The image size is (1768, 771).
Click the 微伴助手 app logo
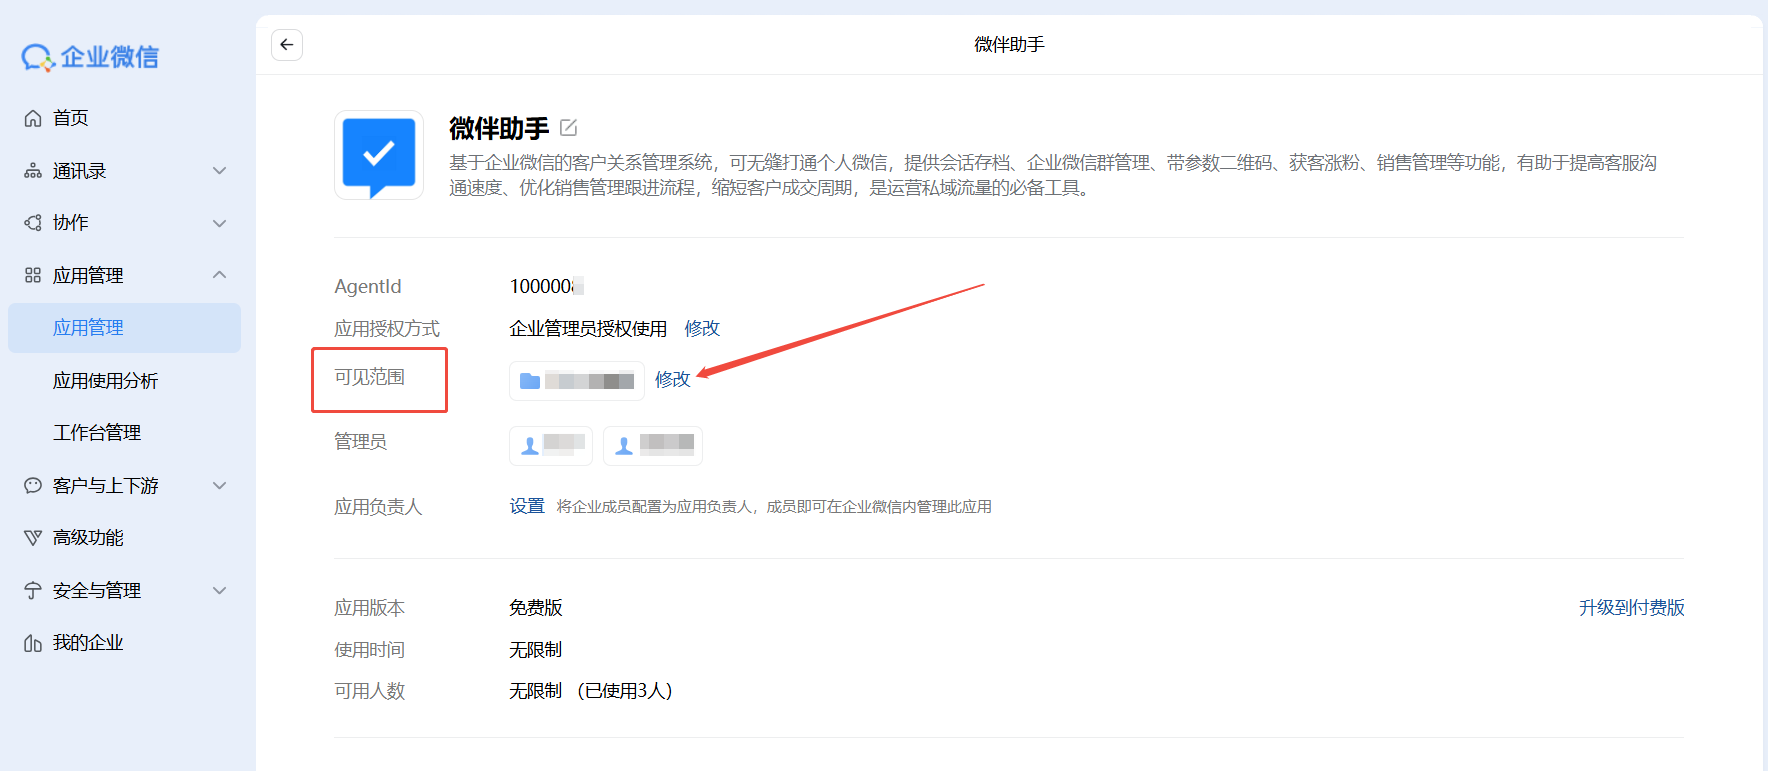point(379,156)
